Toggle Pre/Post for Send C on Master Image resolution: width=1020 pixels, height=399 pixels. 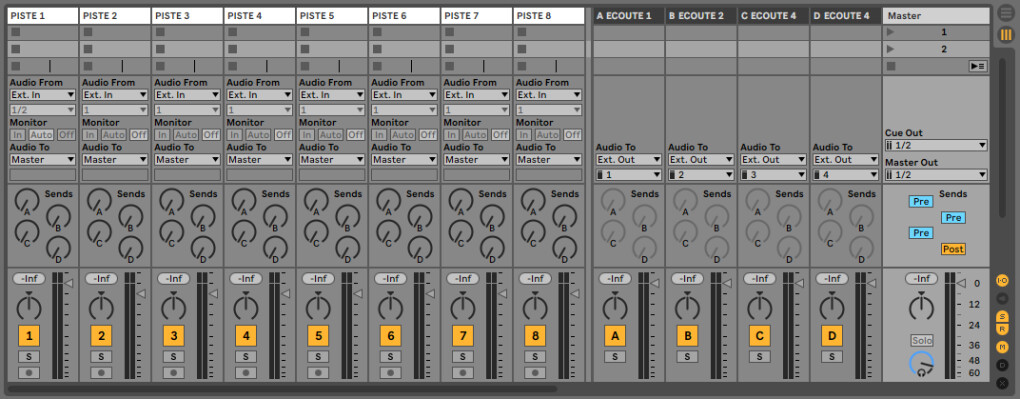point(920,233)
